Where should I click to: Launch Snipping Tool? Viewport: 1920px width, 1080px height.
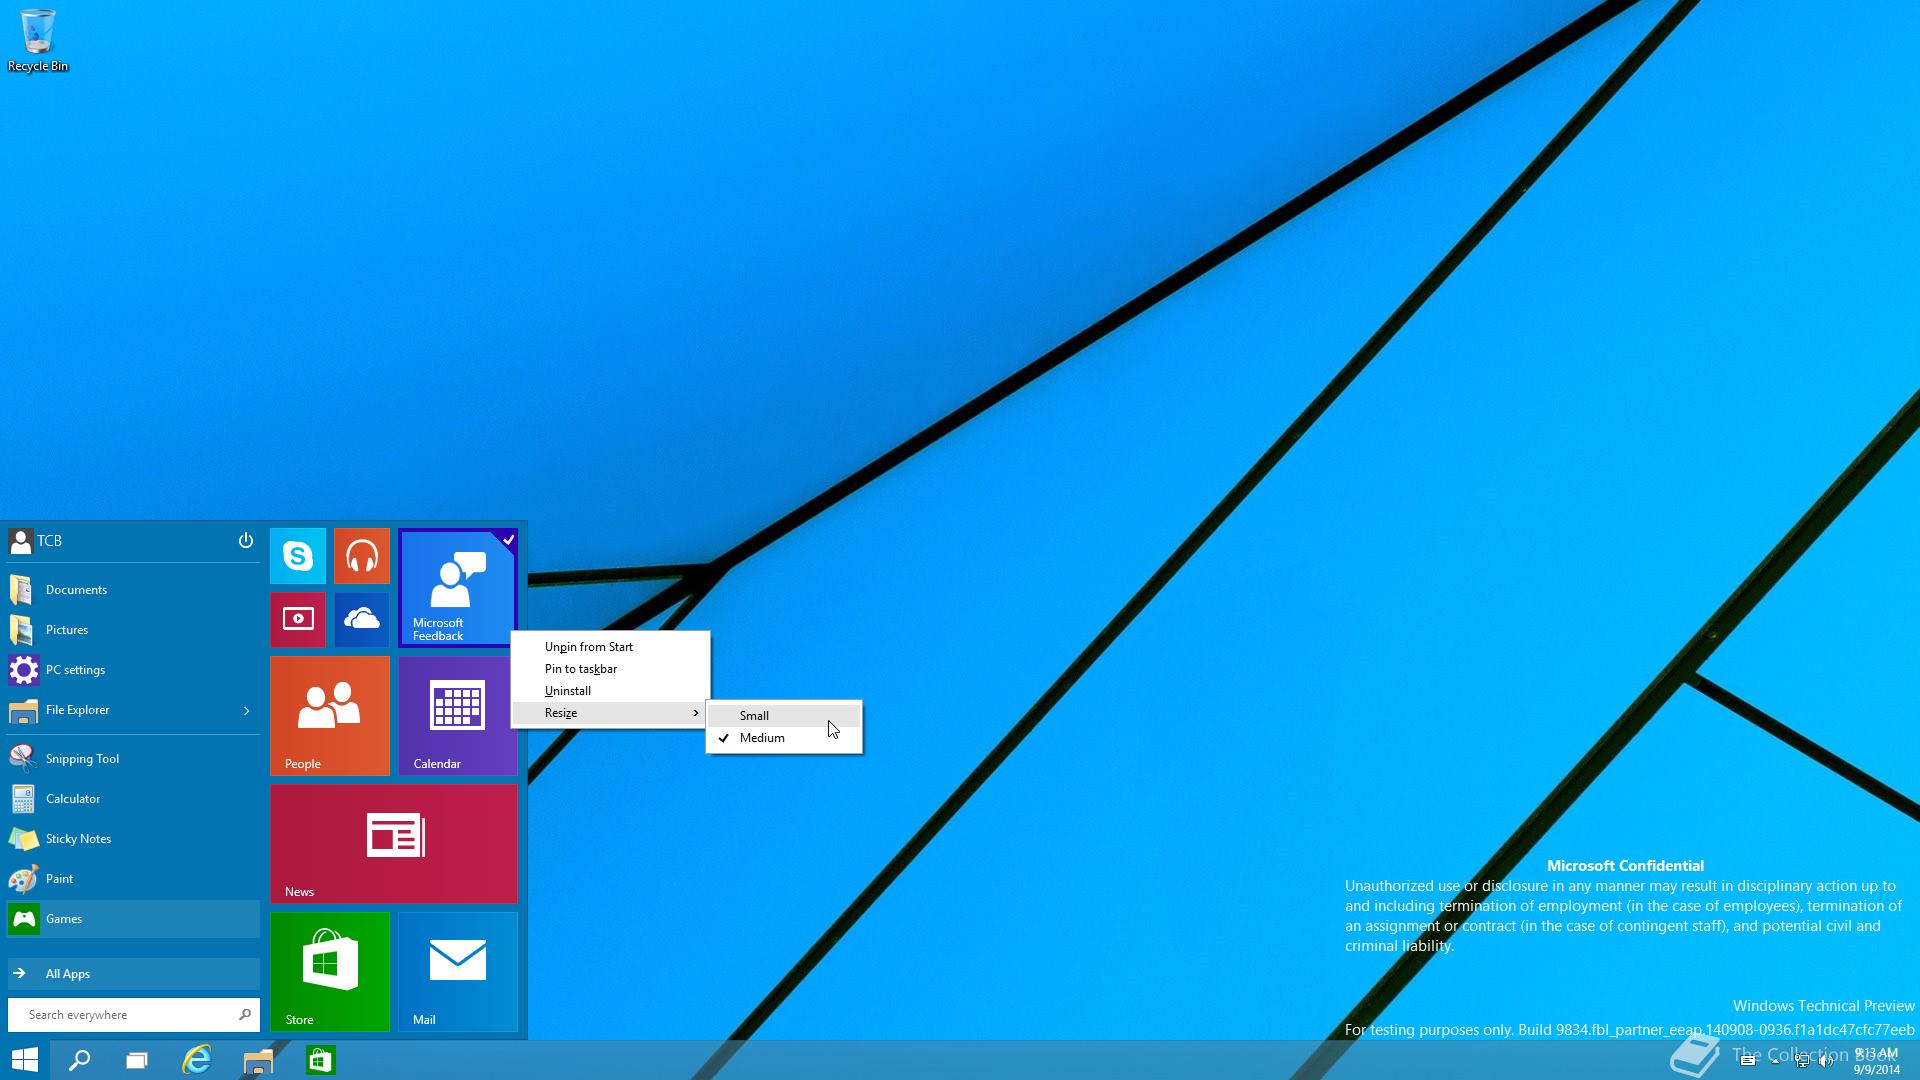133,759
